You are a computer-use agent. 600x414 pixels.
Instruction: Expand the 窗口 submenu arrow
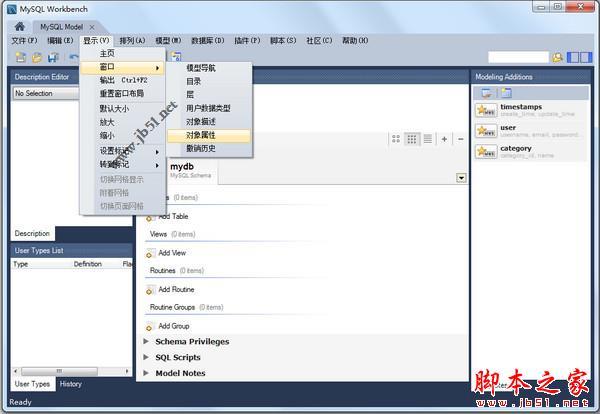click(157, 68)
